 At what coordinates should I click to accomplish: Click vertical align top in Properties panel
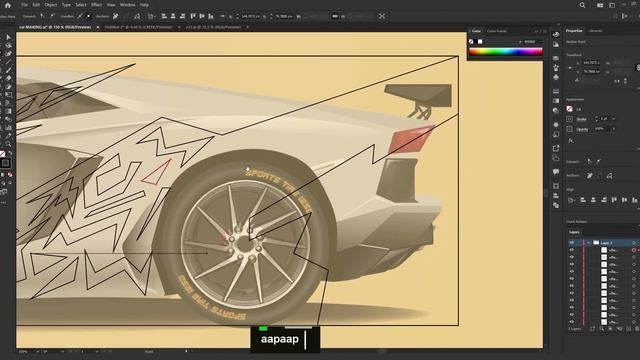pyautogui.click(x=614, y=200)
